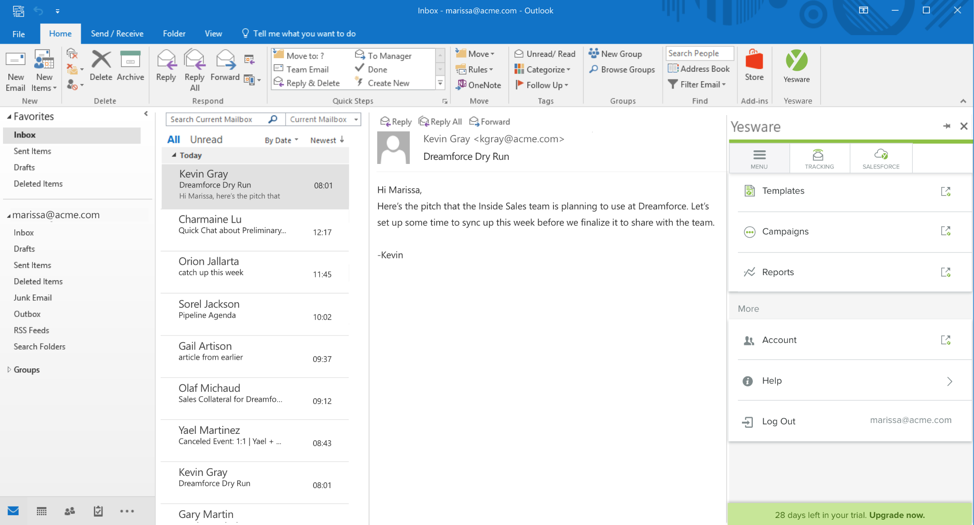
Task: Toggle Unread/Read status
Action: tap(545, 54)
